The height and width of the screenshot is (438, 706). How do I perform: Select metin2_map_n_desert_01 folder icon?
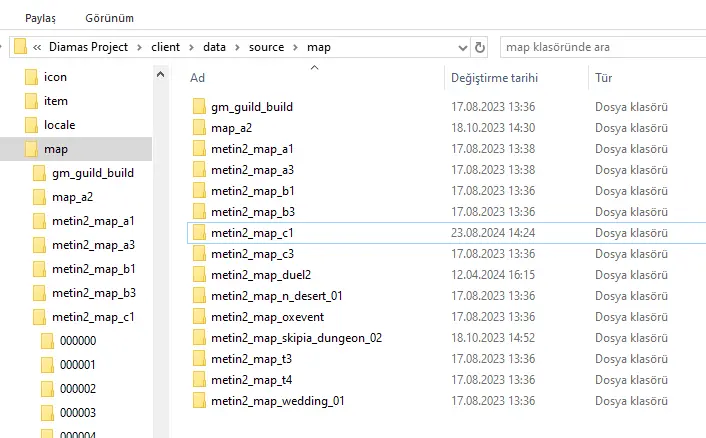[x=198, y=296]
